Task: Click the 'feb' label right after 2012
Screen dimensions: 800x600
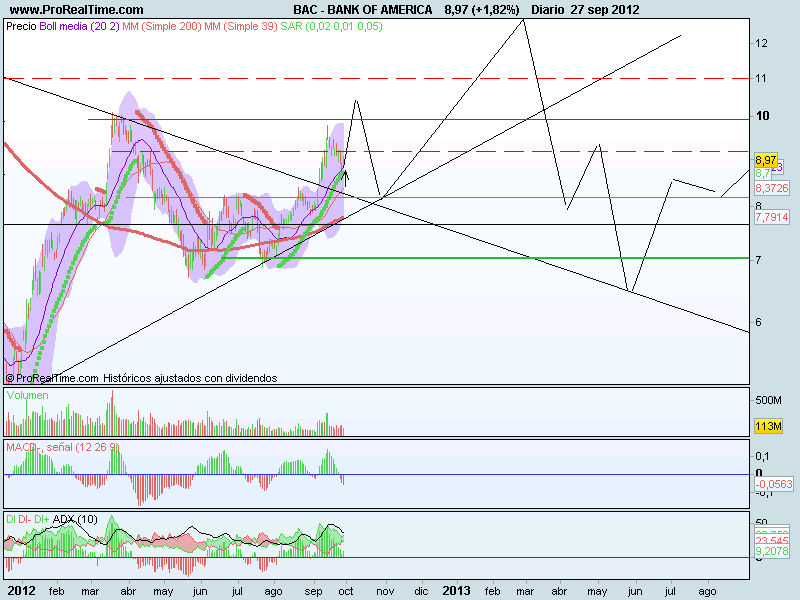Action: coord(57,591)
